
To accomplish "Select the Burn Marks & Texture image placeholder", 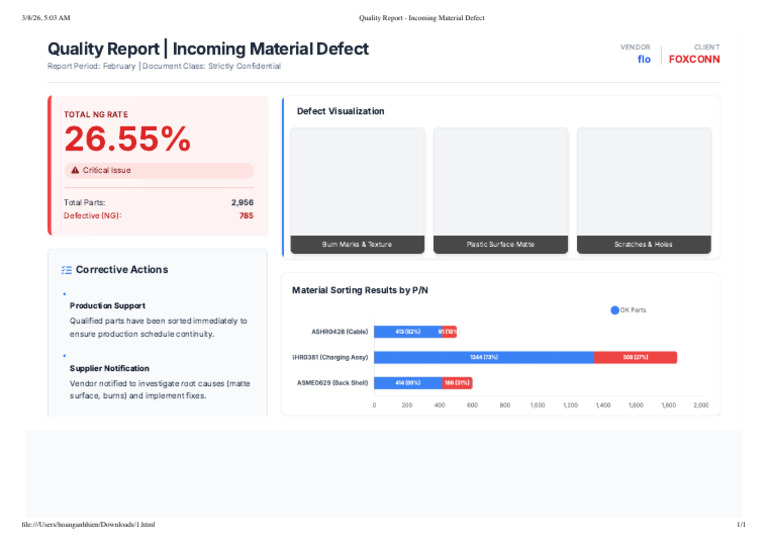I will coord(358,191).
